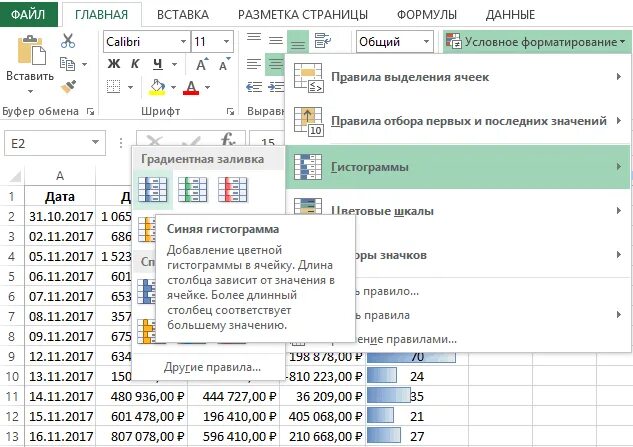Viewport: 633px width, 447px height.
Task: Select row 5 header
Action: [12, 277]
